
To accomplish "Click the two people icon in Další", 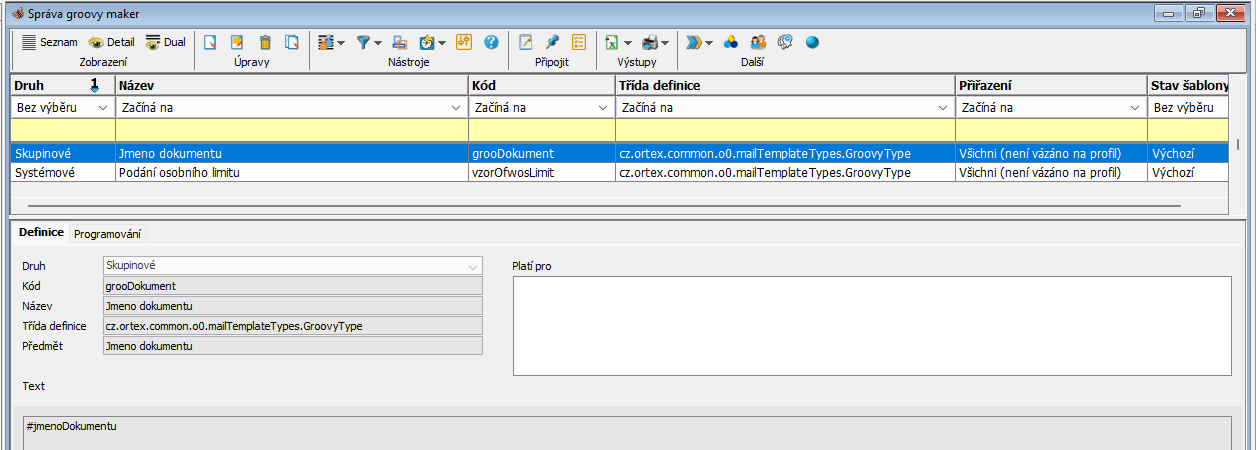I will pyautogui.click(x=758, y=43).
